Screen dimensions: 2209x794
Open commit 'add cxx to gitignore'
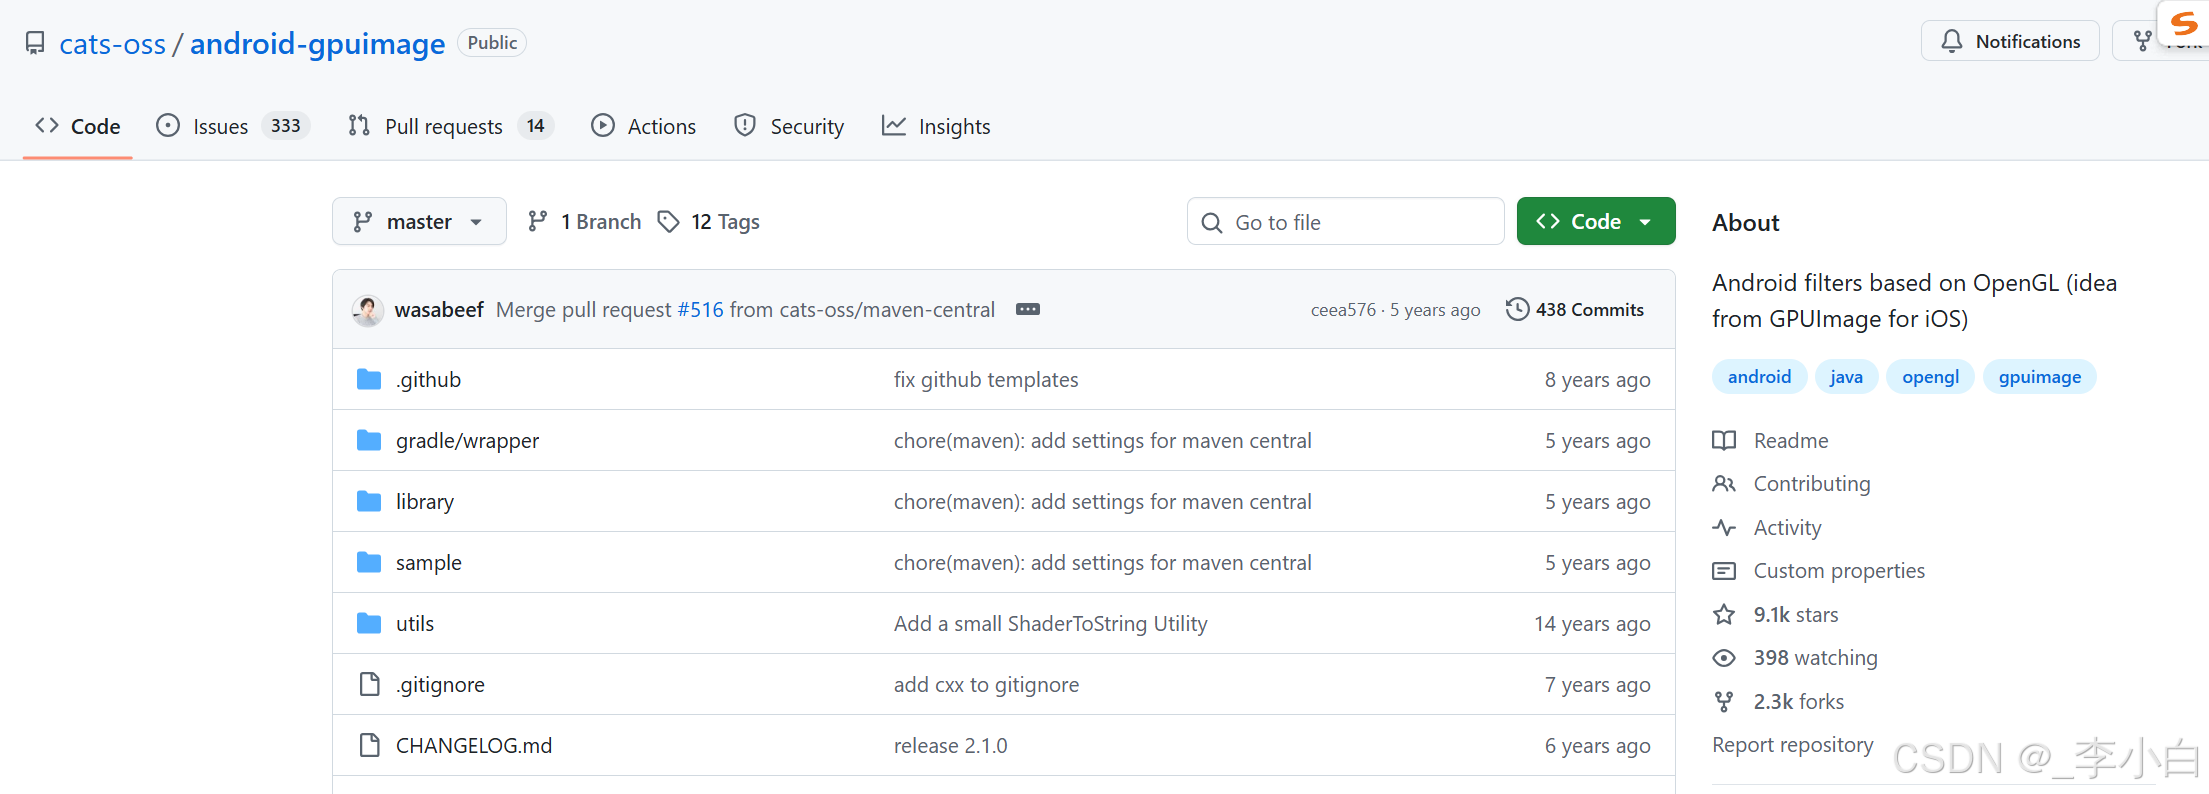(986, 685)
